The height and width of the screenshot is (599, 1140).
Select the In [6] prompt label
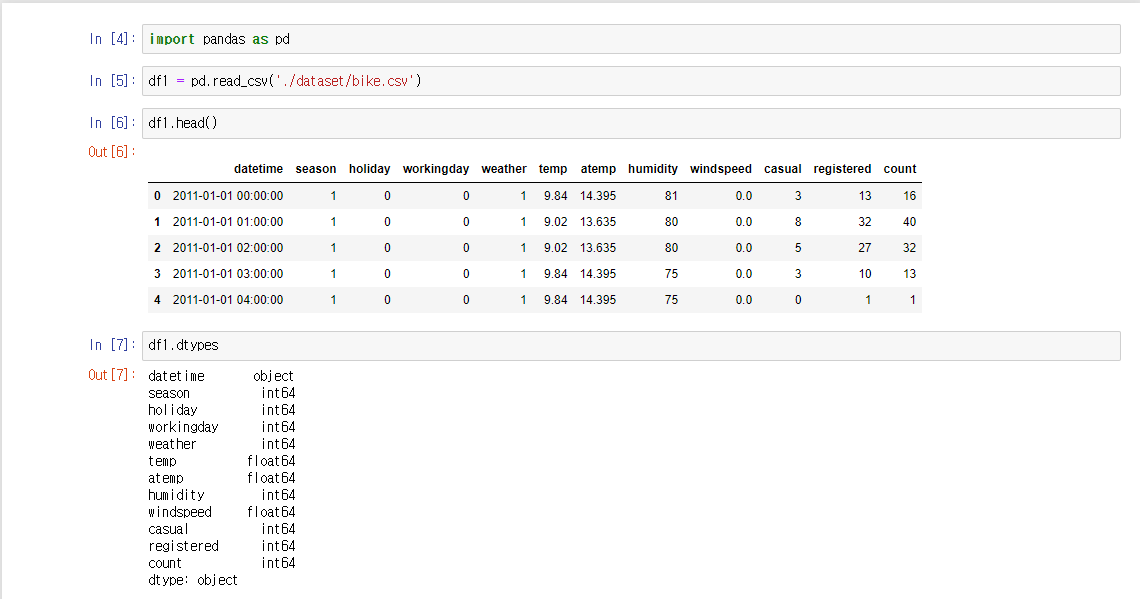coord(112,123)
